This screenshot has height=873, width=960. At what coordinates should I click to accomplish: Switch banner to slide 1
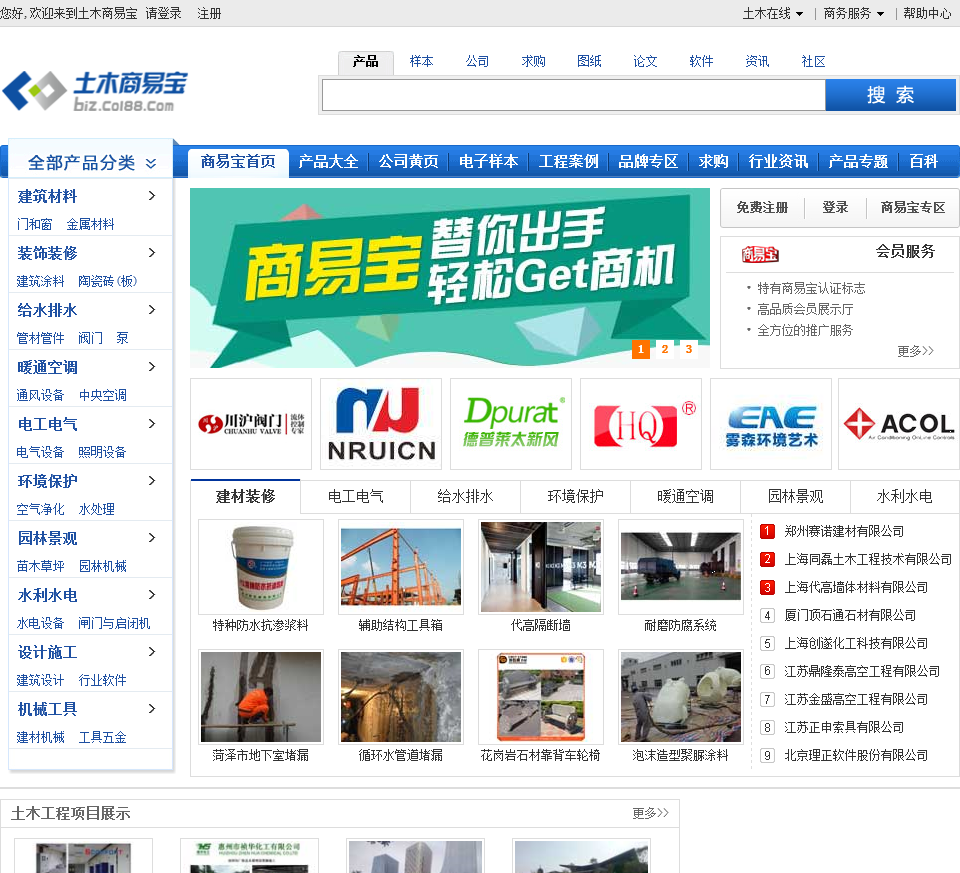(x=640, y=349)
